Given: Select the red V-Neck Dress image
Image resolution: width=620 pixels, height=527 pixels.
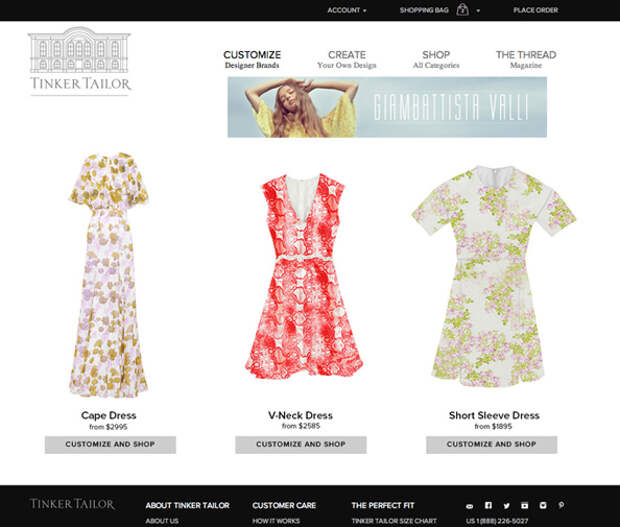Looking at the screenshot, I should pos(303,275).
